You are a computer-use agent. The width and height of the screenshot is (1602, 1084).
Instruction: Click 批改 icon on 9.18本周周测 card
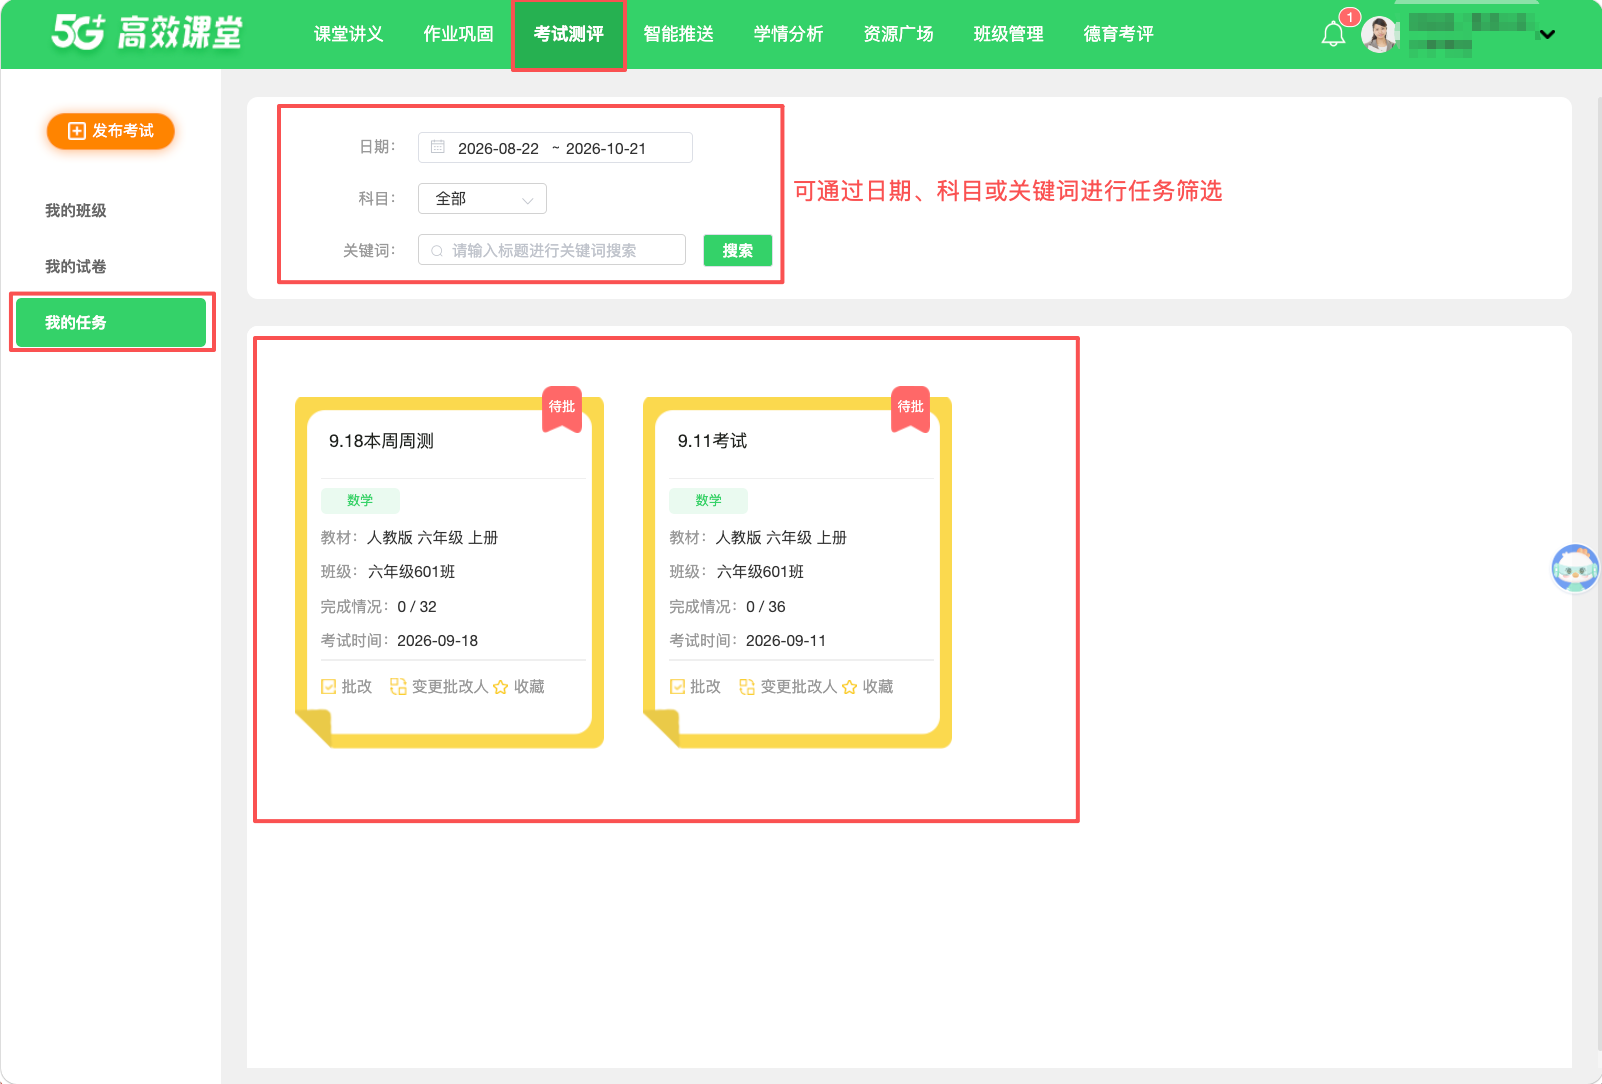329,687
